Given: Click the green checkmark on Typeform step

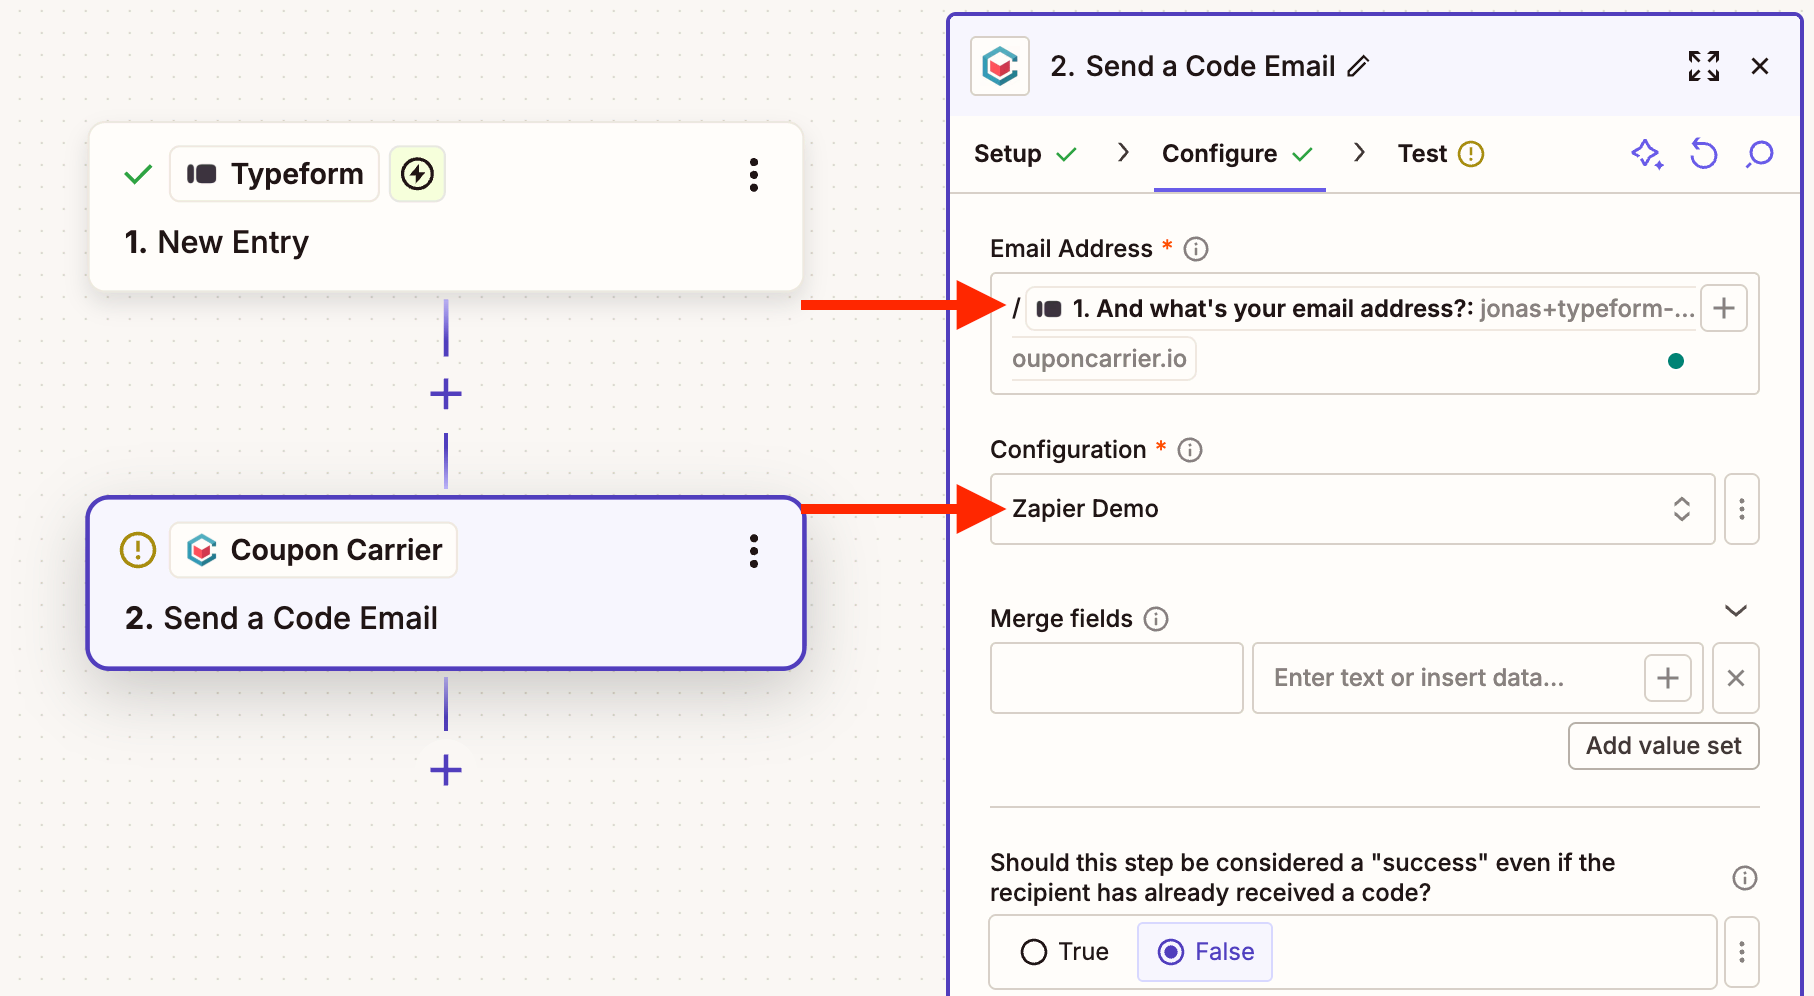Looking at the screenshot, I should coord(138,175).
